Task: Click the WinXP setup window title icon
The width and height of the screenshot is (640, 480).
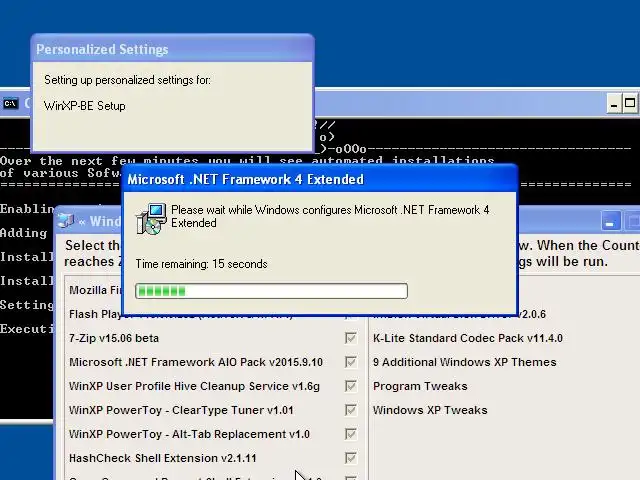Action: [x=66, y=220]
